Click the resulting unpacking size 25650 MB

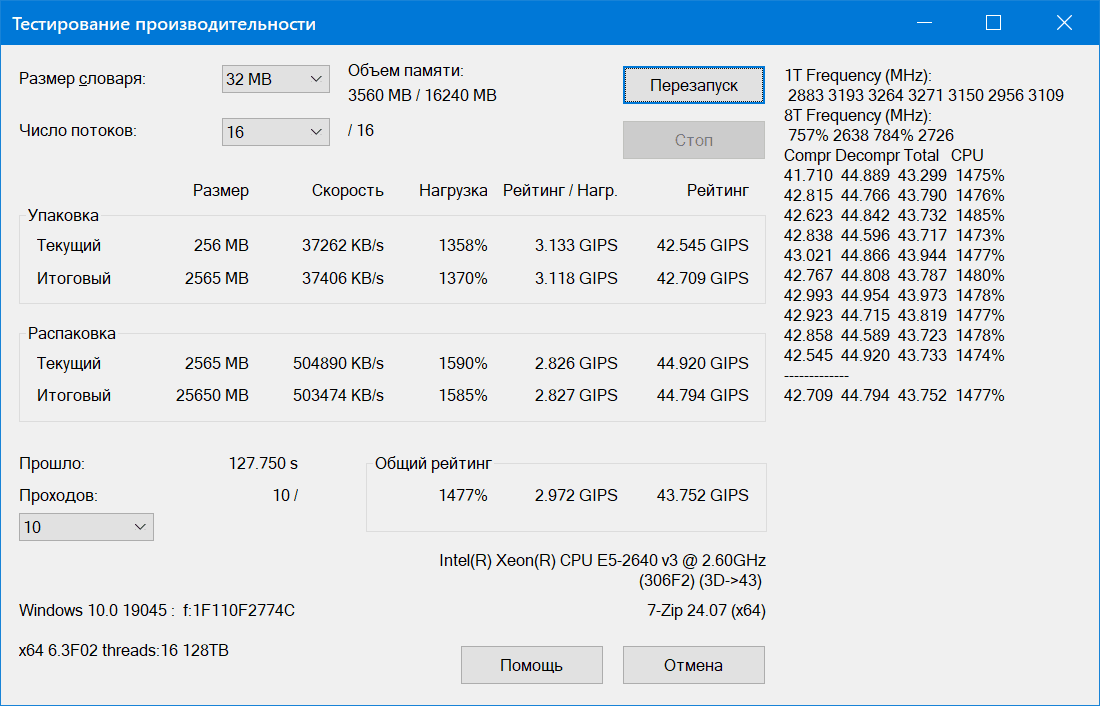212,396
